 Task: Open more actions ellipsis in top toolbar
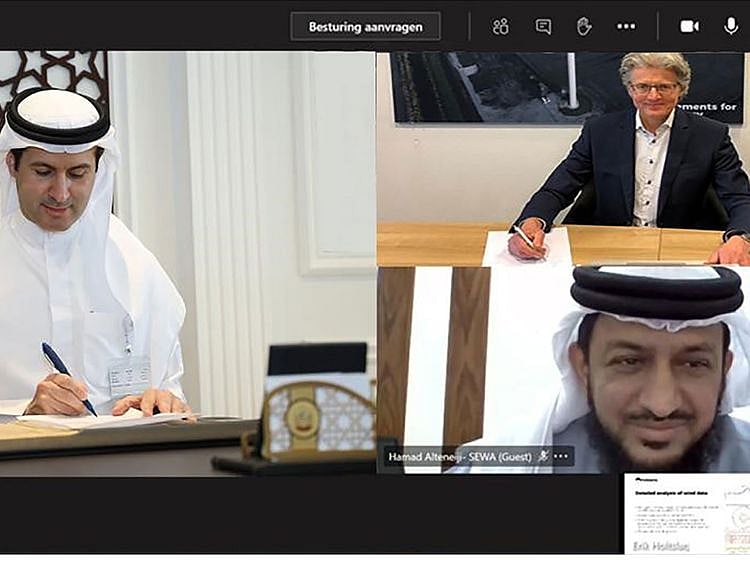[x=626, y=27]
